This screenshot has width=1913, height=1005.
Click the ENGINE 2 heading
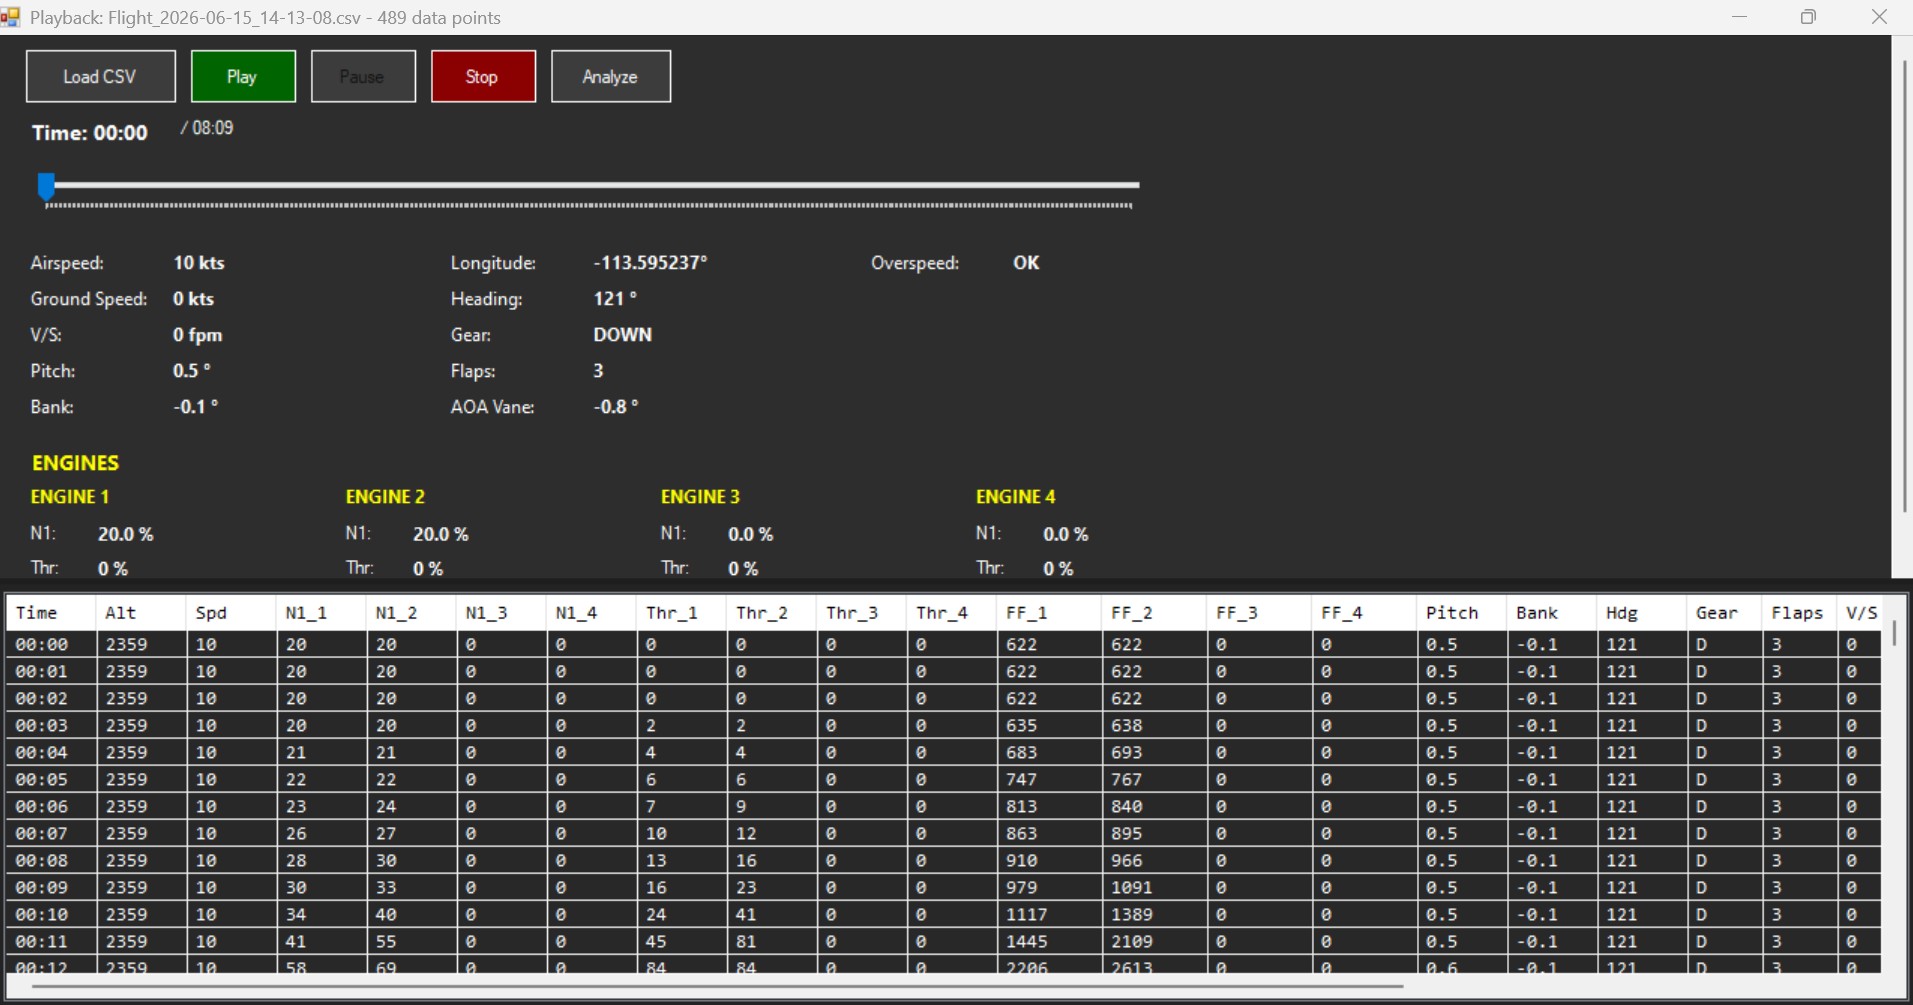(x=385, y=497)
